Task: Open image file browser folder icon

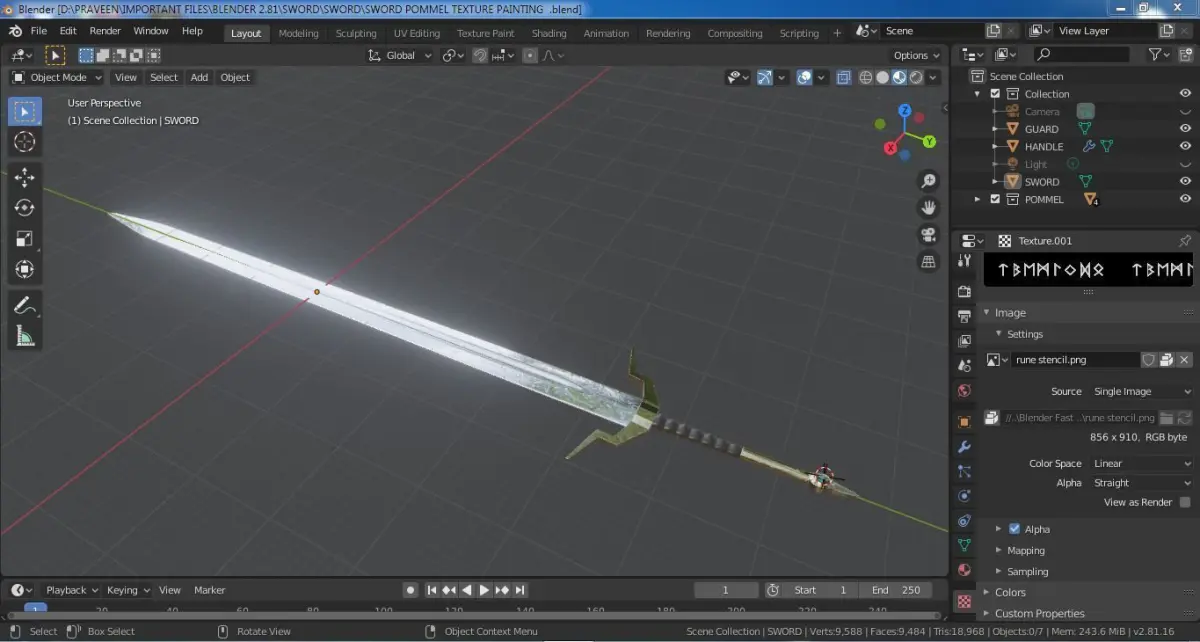Action: pos(1166,418)
